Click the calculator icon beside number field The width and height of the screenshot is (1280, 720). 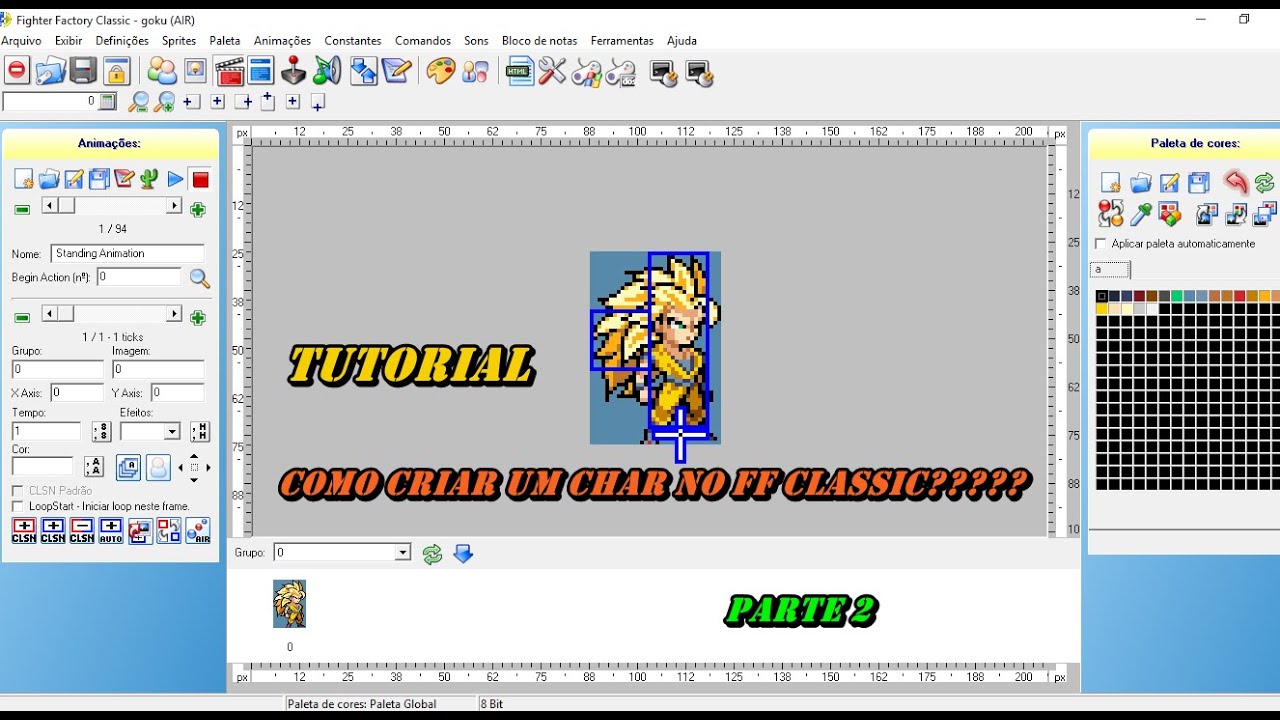[107, 101]
